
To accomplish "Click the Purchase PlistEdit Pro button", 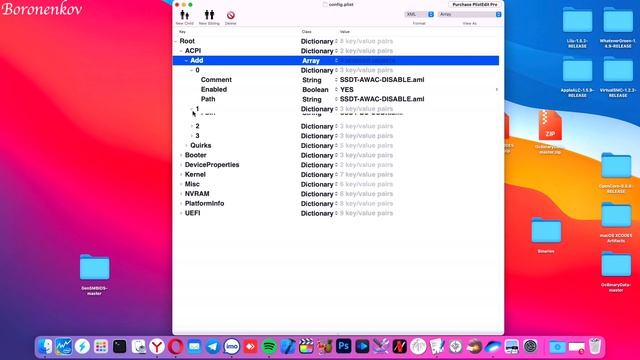I will click(475, 4).
